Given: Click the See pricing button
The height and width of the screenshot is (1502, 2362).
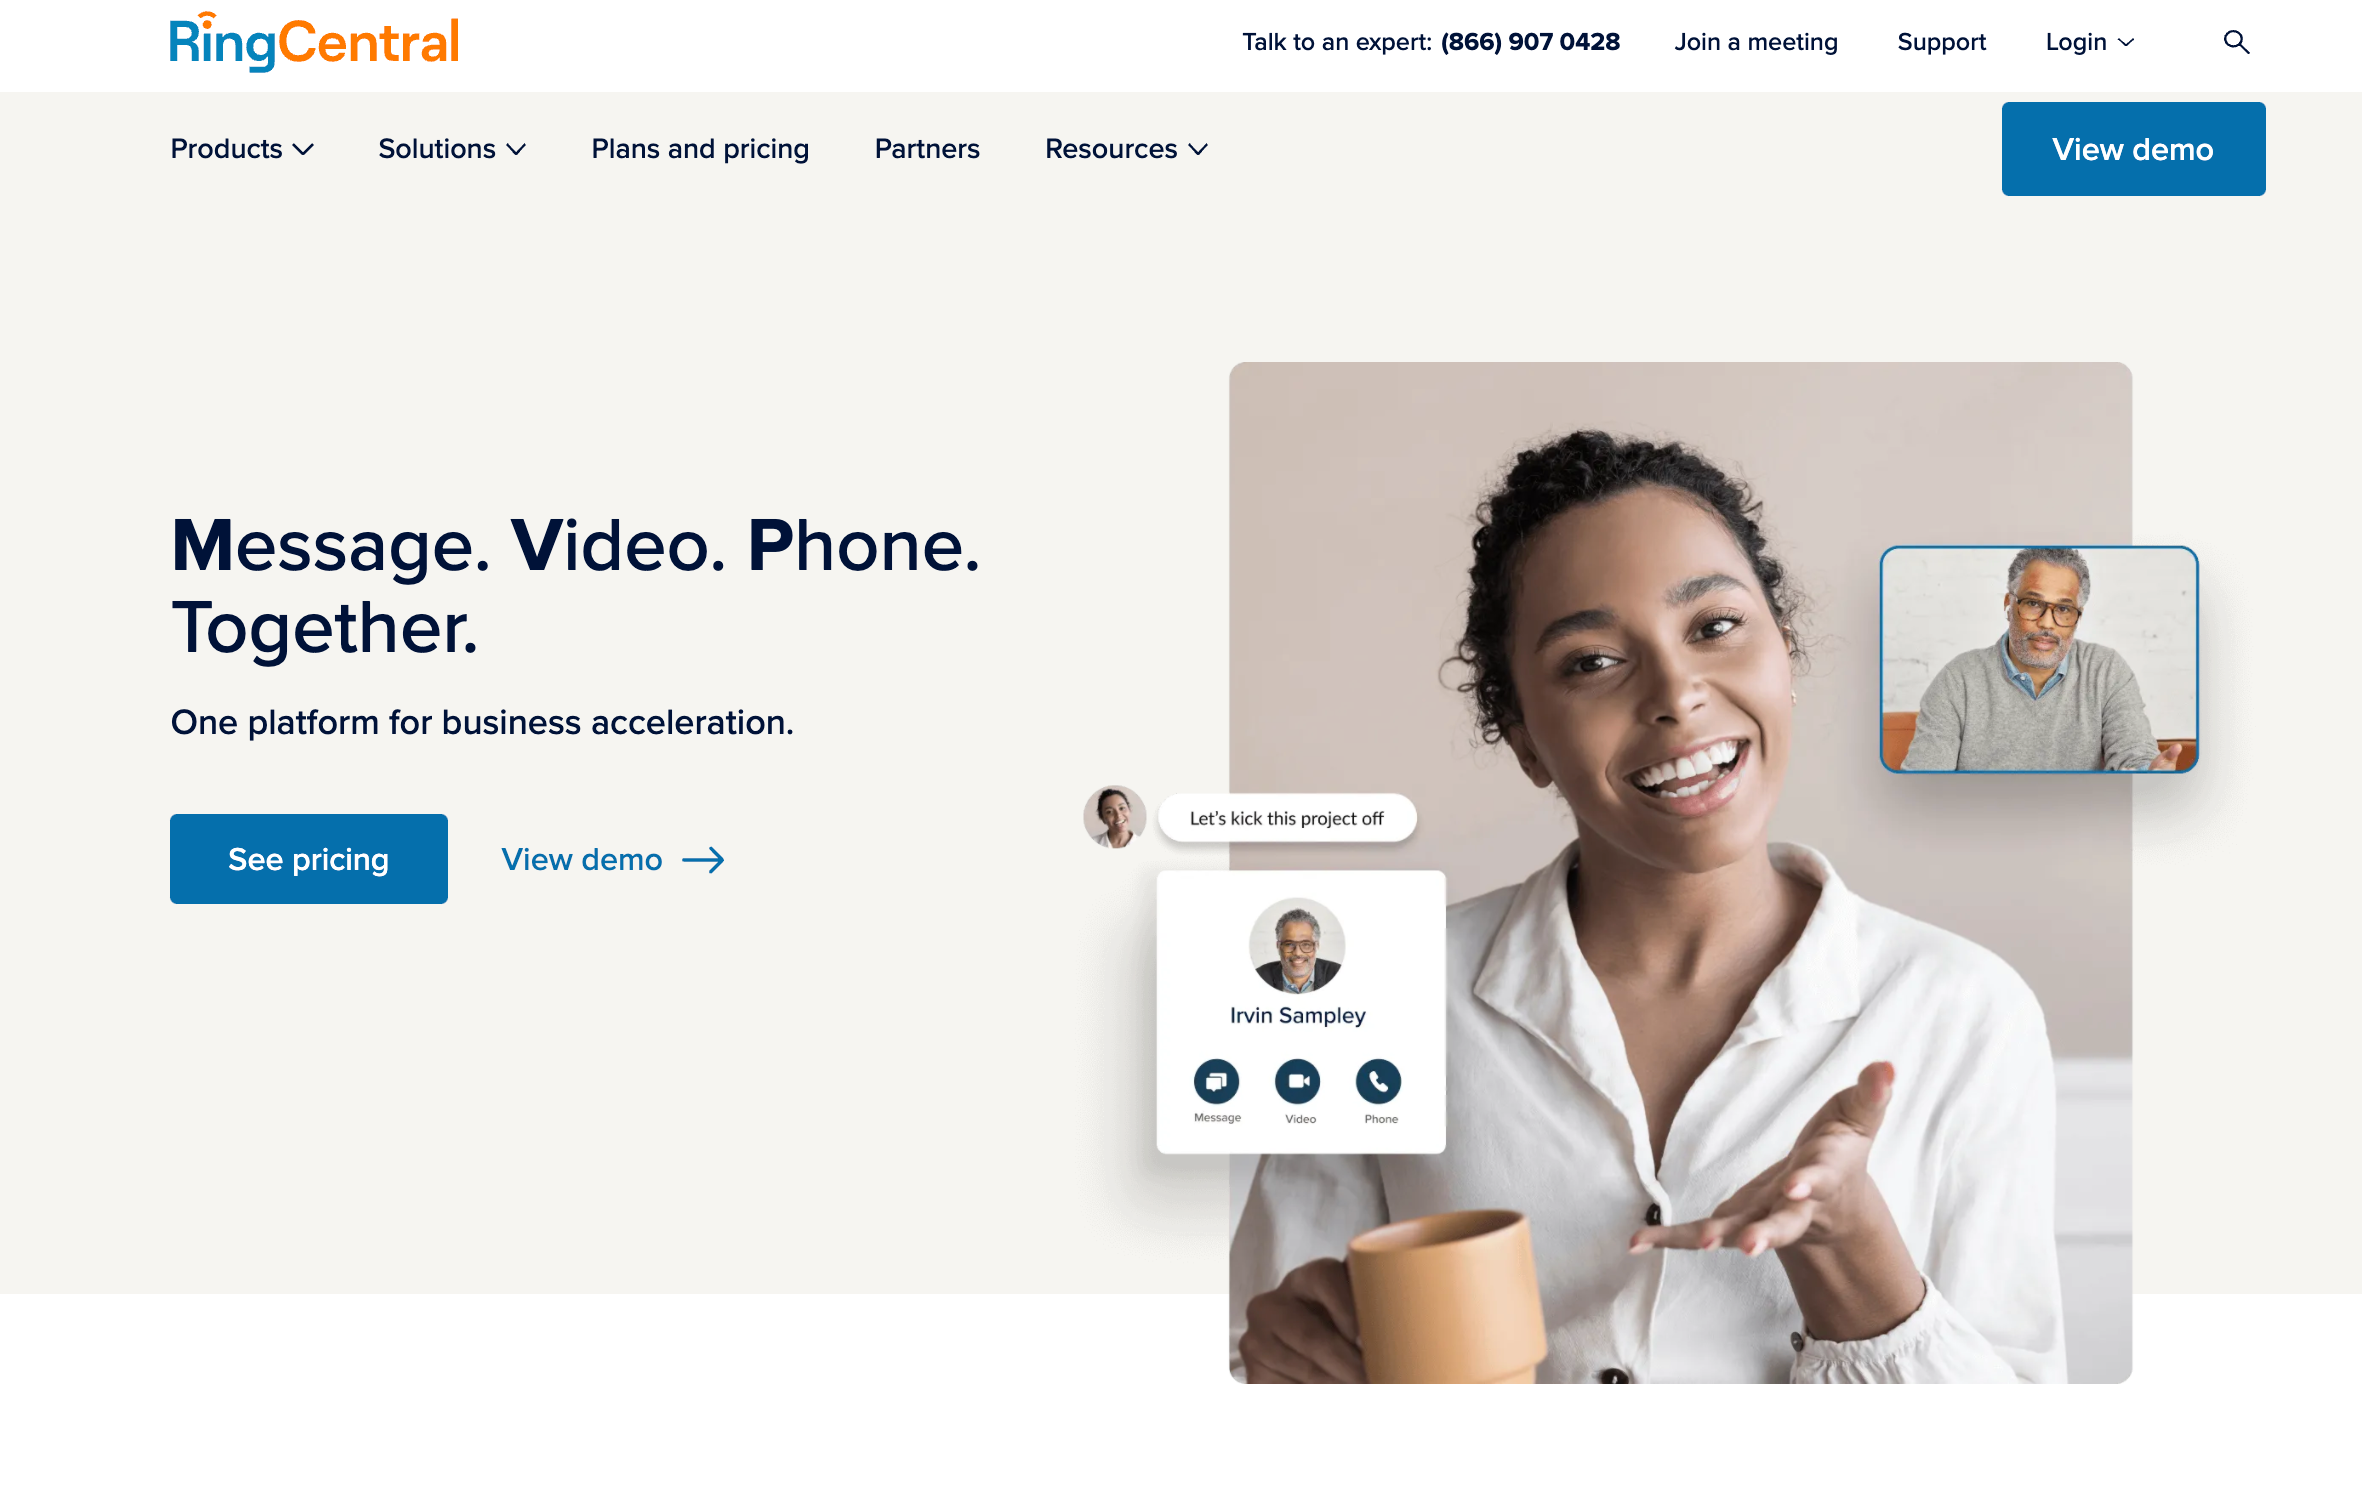Looking at the screenshot, I should coord(308,858).
